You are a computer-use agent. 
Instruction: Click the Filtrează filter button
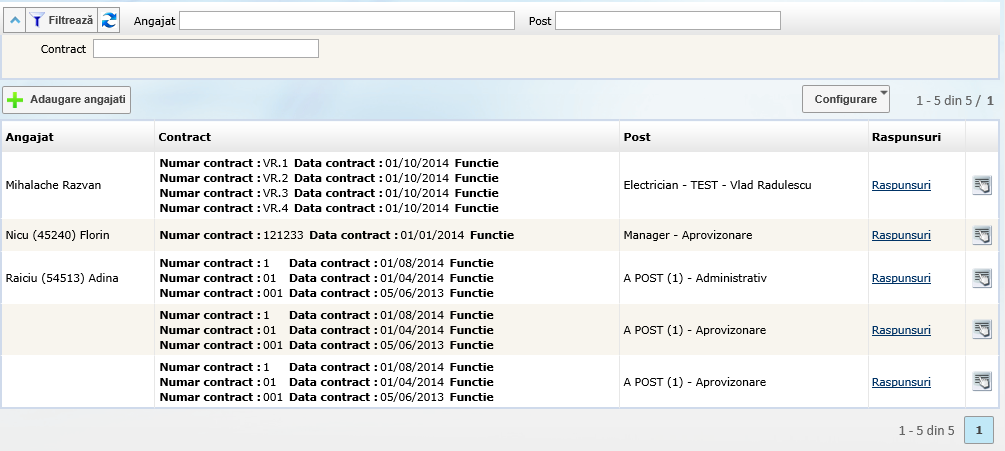61,20
